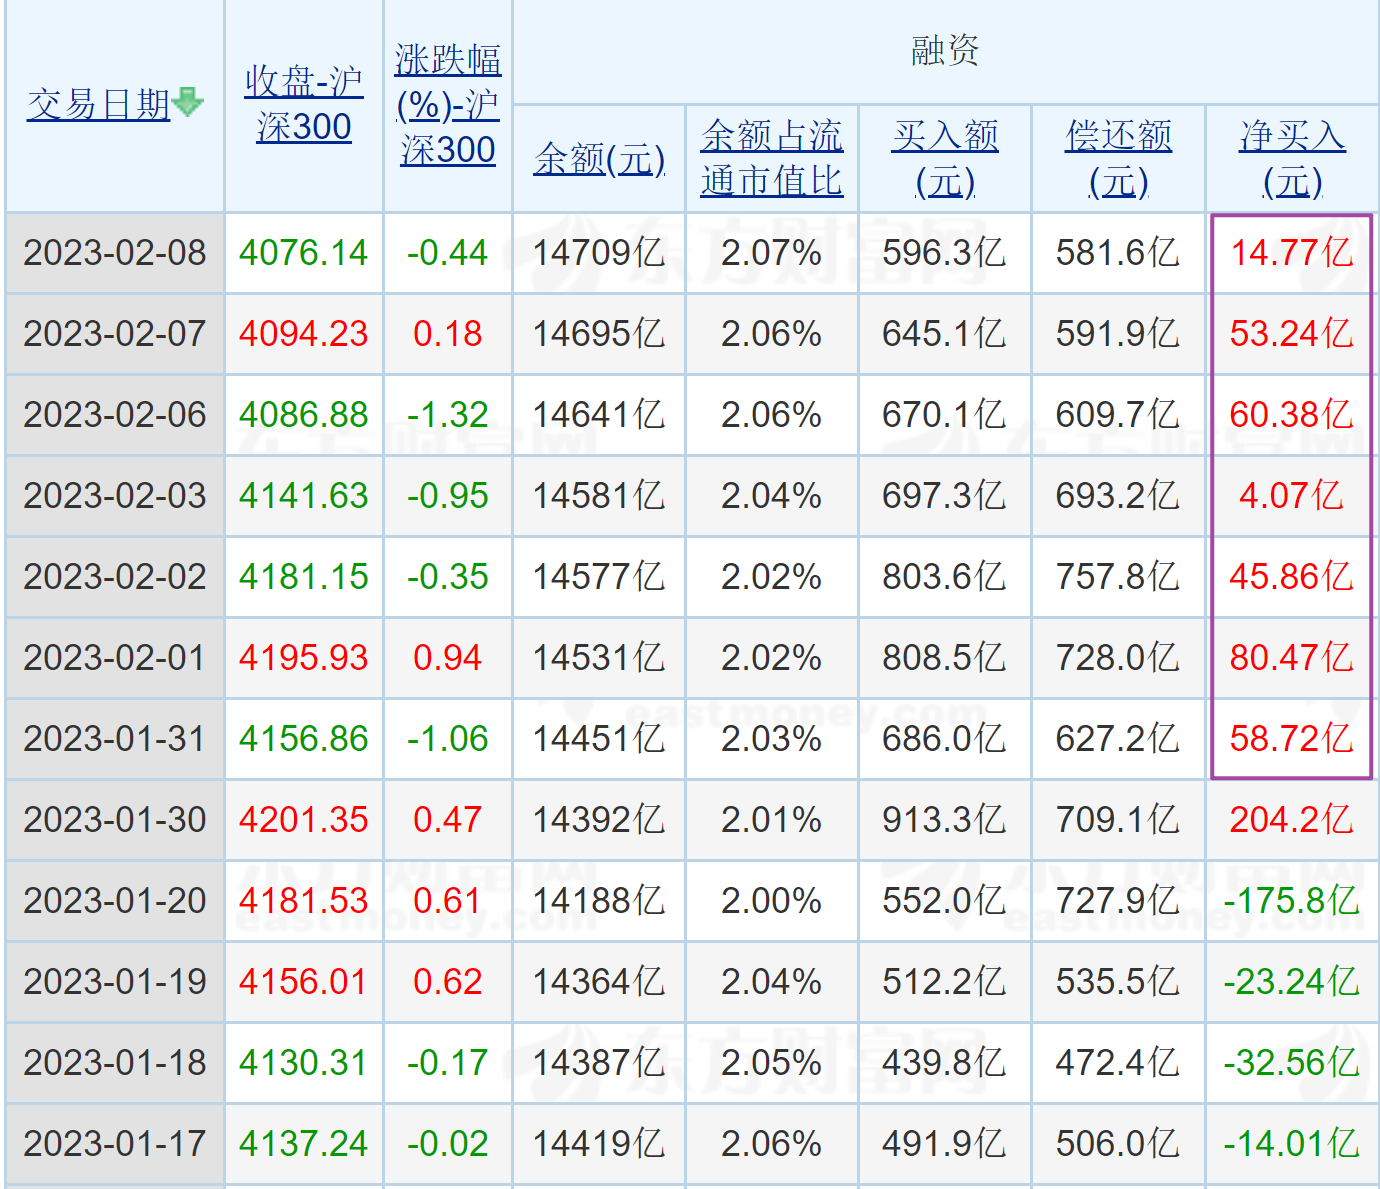1380x1189 pixels.
Task: Select the date cell 2023-02-03
Action: [x=115, y=496]
